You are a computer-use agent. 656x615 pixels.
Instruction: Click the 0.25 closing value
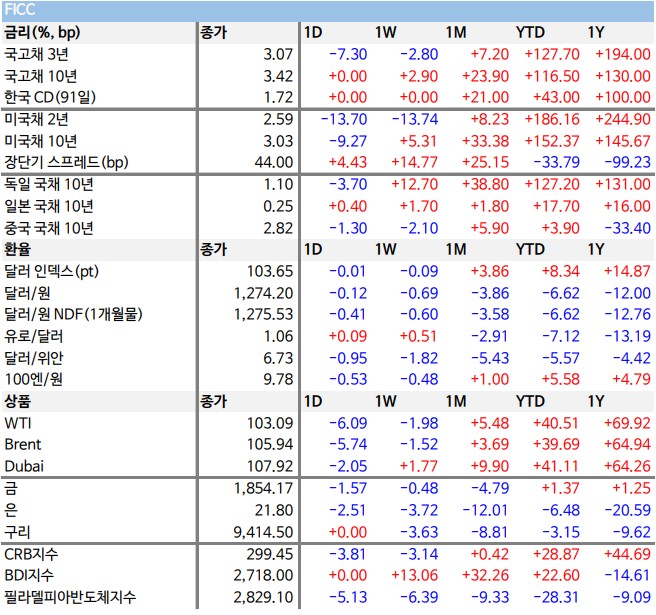click(278, 206)
